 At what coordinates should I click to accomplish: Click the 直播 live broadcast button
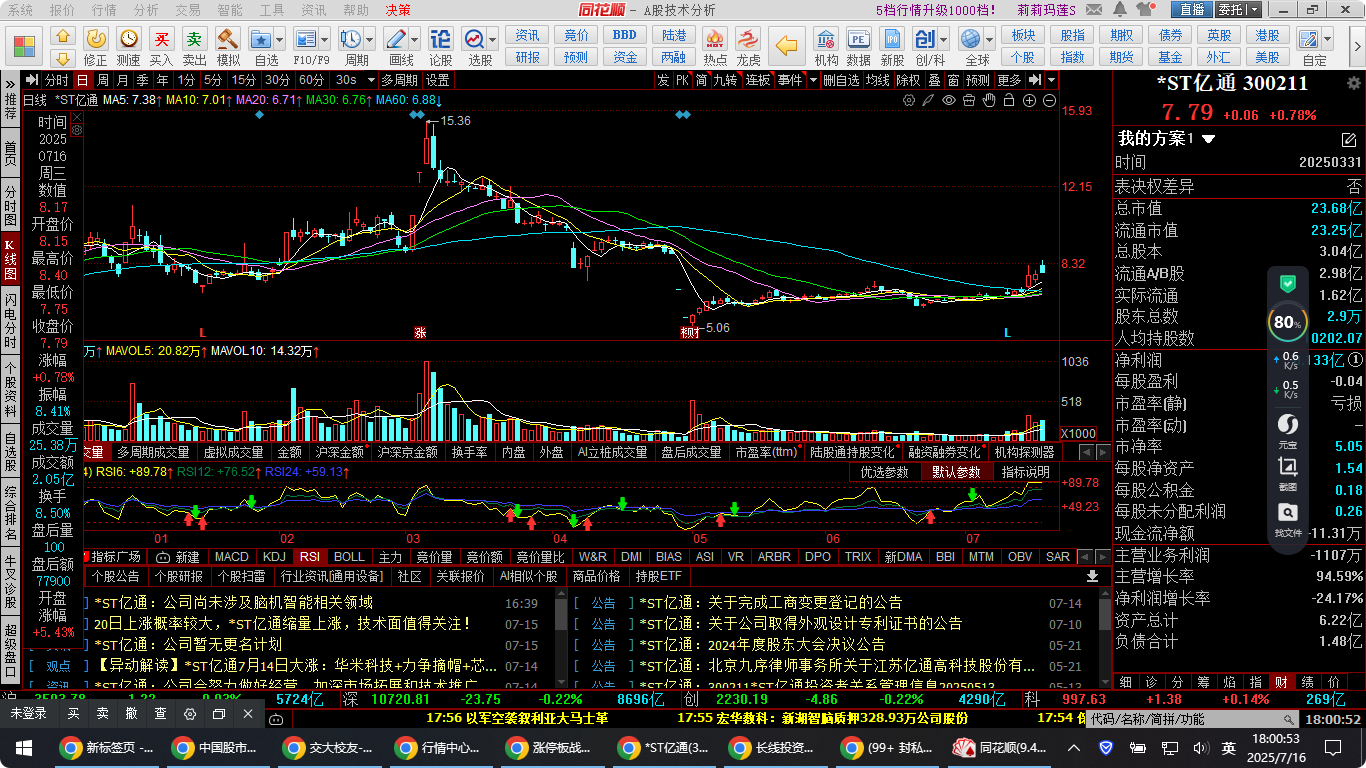[x=1192, y=10]
